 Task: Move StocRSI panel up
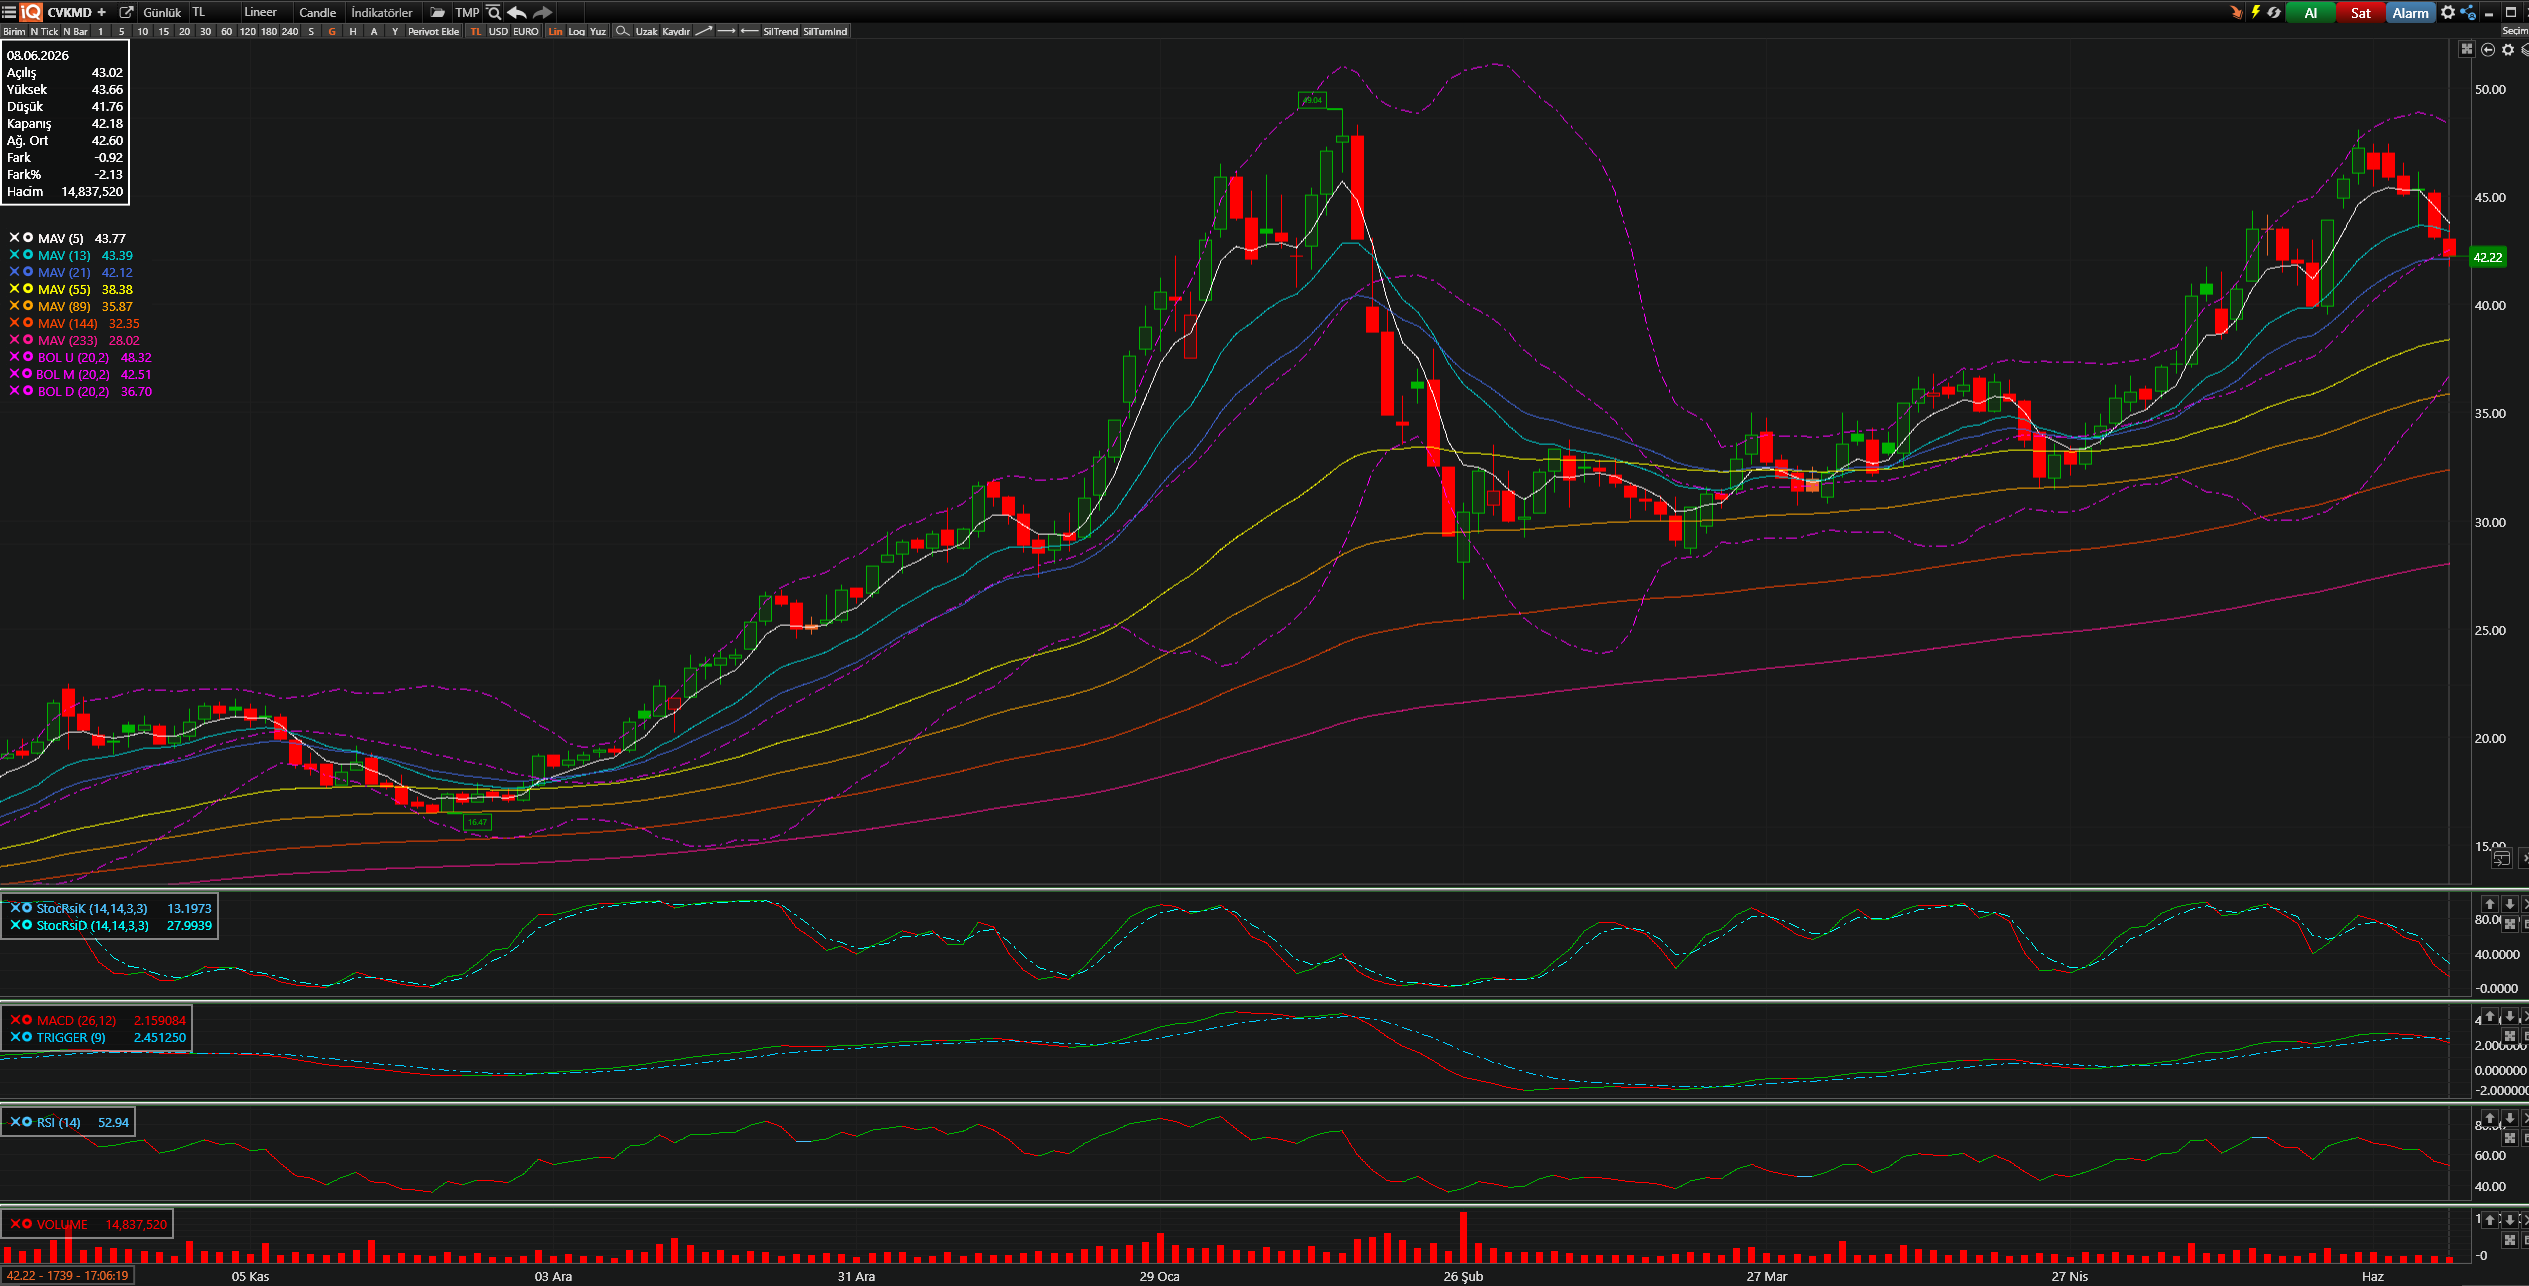click(2490, 904)
